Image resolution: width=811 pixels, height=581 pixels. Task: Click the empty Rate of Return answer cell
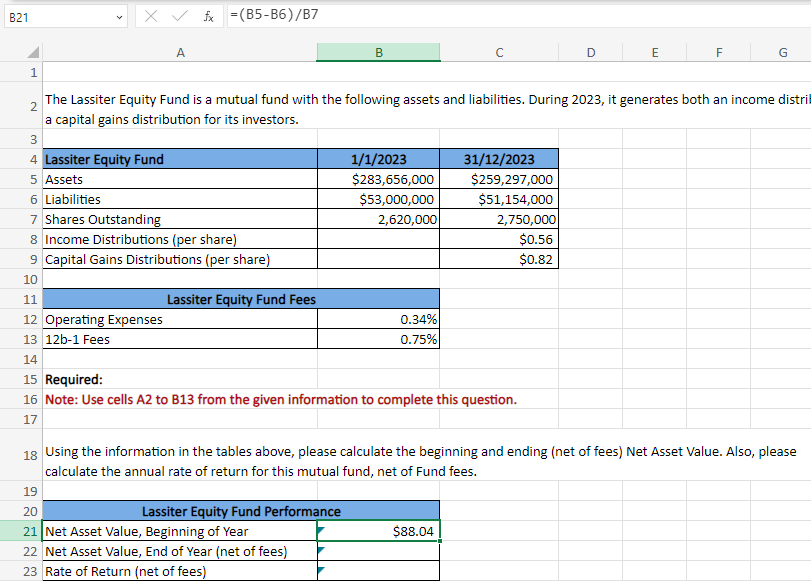coord(378,571)
